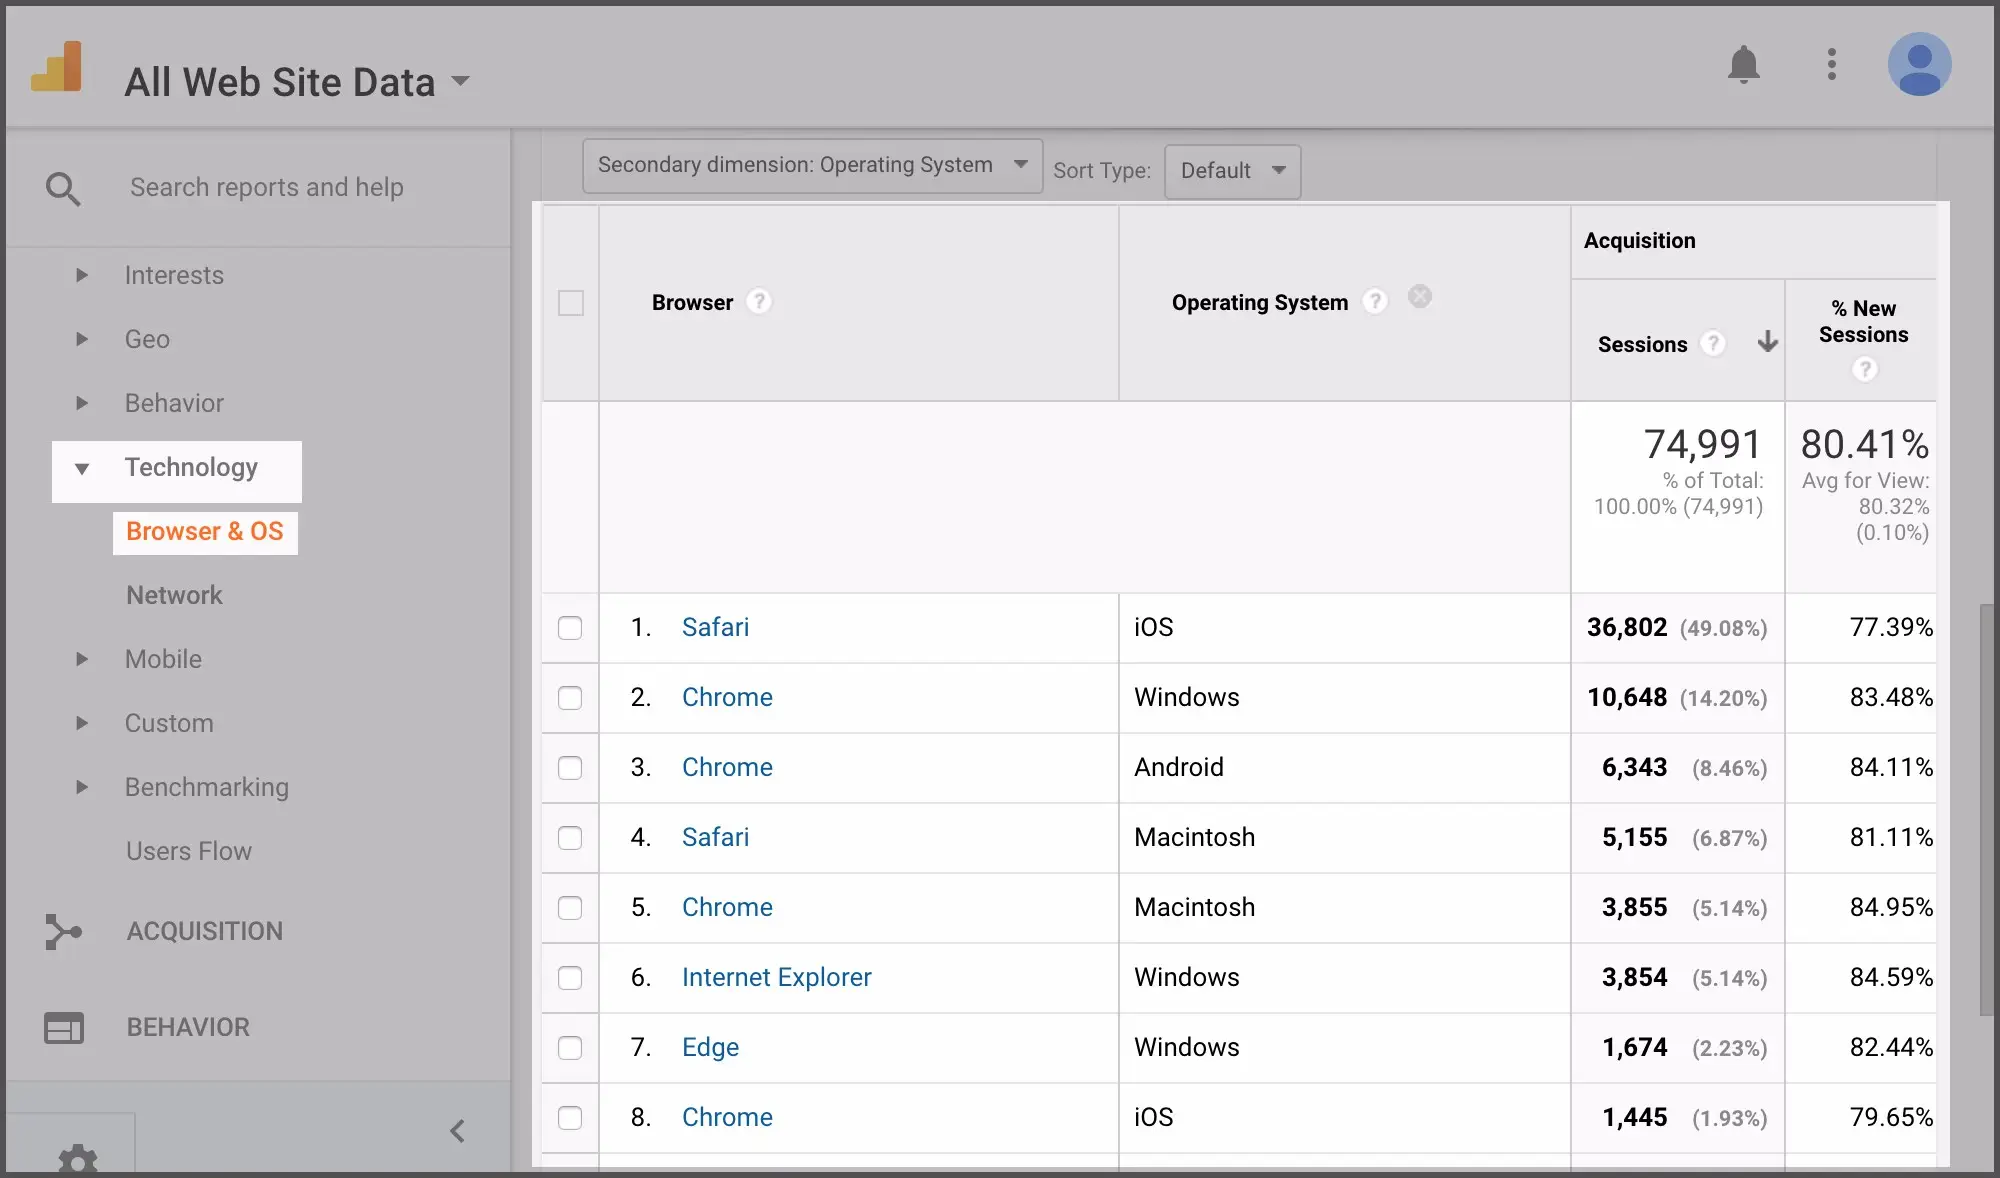Image resolution: width=2000 pixels, height=1178 pixels.
Task: Select the Acquisition section icon
Action: [63, 931]
